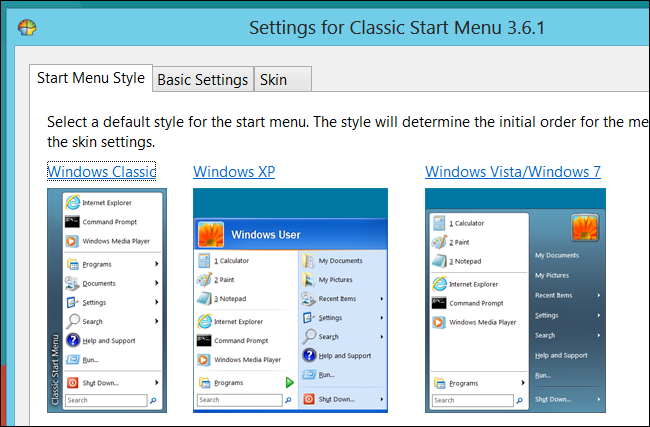Screen dimensions: 650x427
Task: Click Internet Explorer icon in Windows Classic preview
Action: (73, 202)
